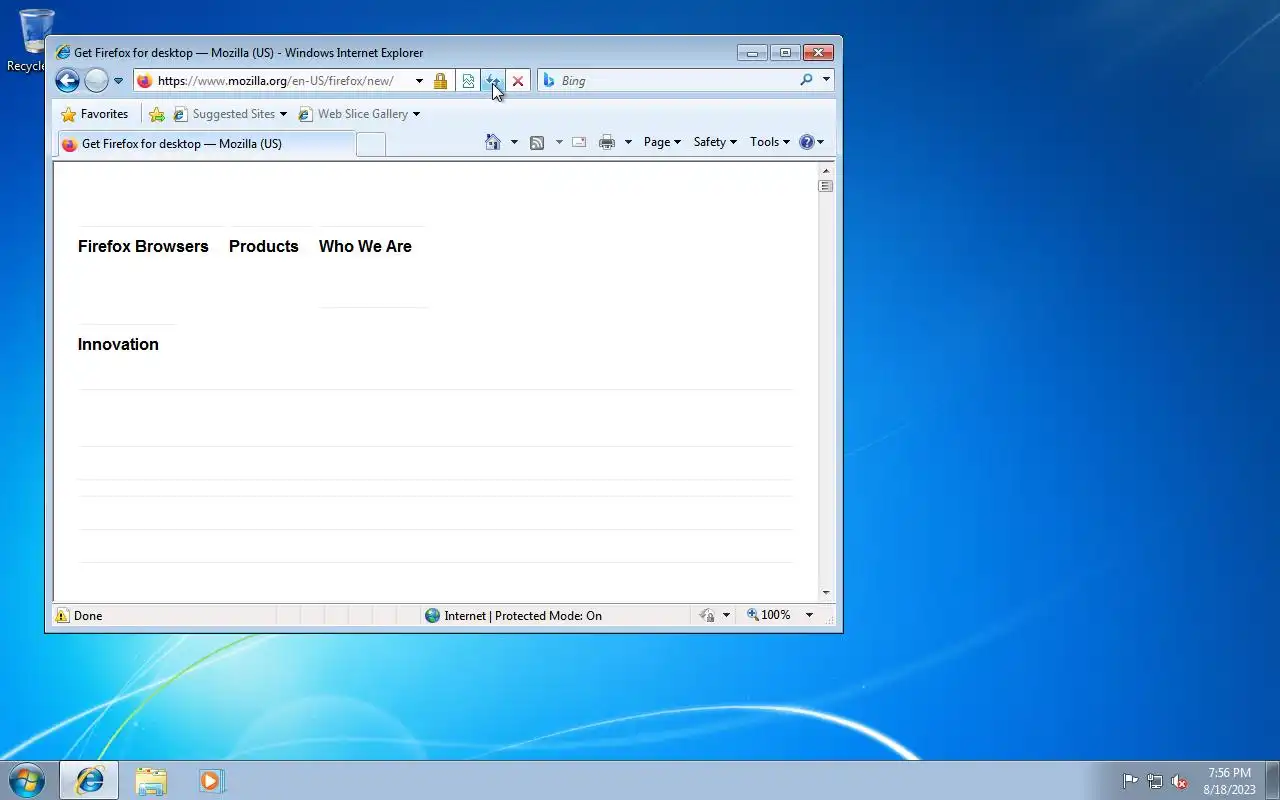Click the Home icon in command bar
1280x800 pixels.
coord(492,142)
